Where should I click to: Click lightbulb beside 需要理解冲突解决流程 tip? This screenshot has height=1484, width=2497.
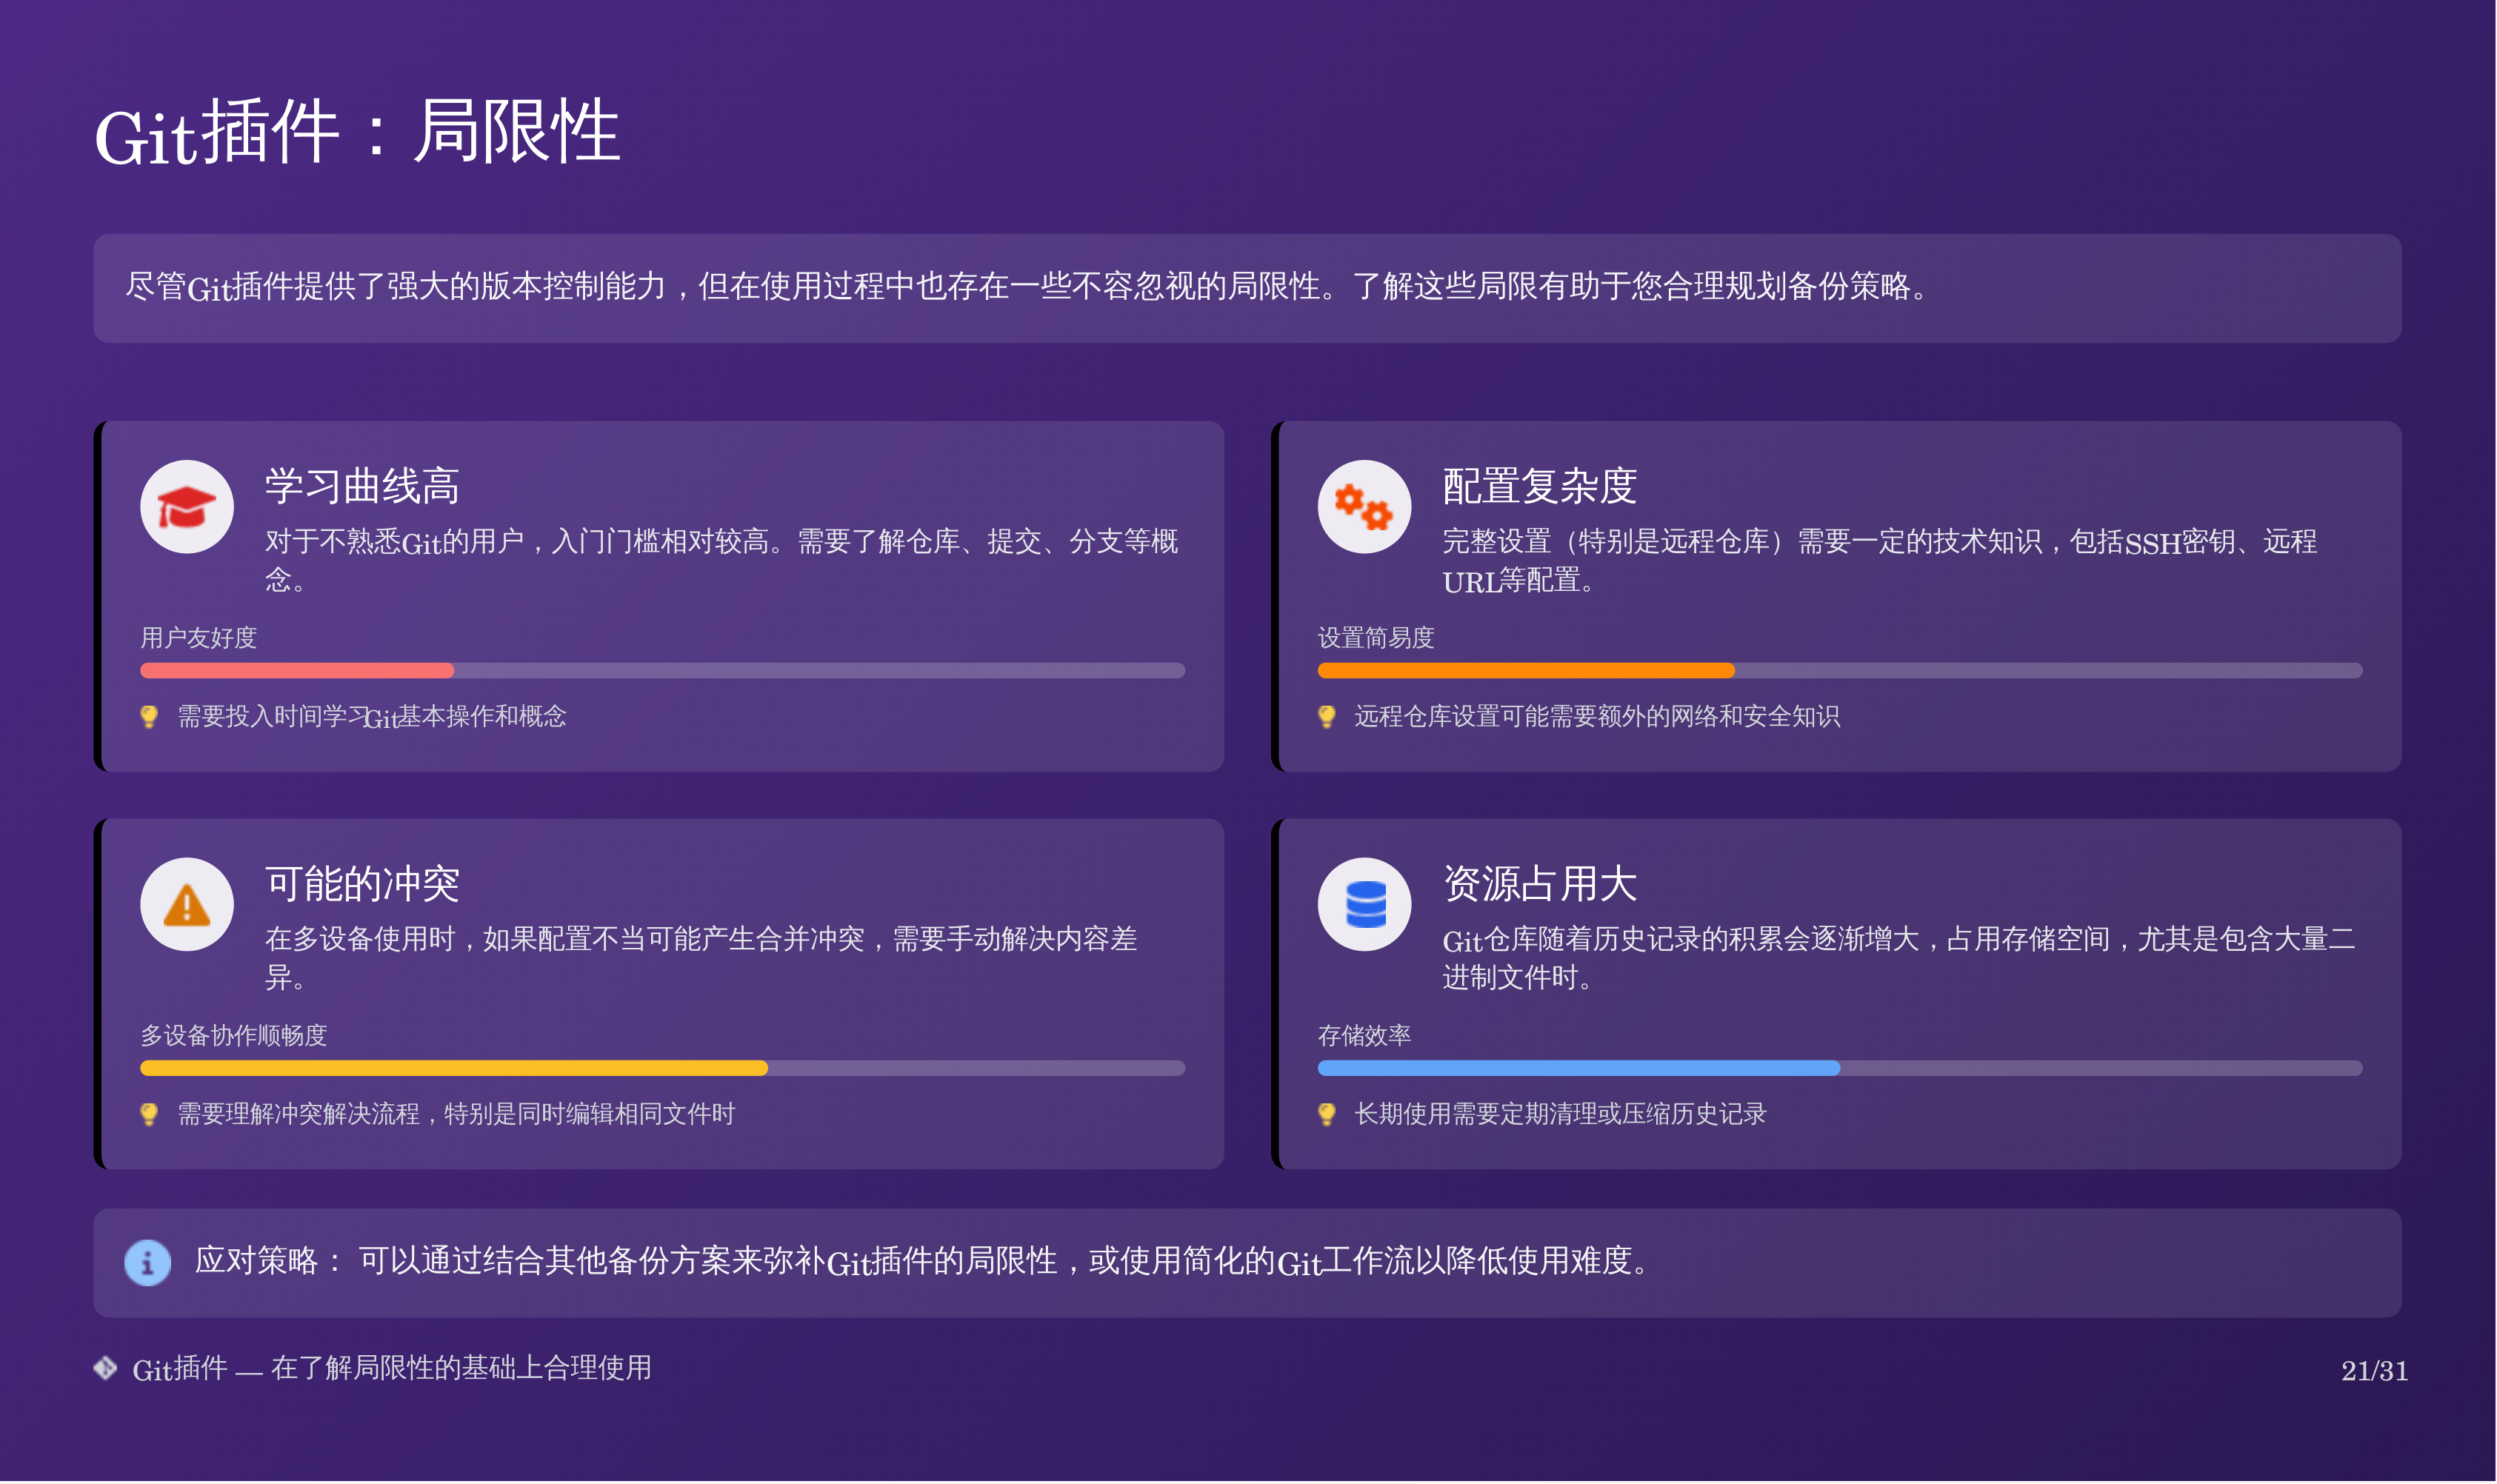click(x=149, y=1114)
